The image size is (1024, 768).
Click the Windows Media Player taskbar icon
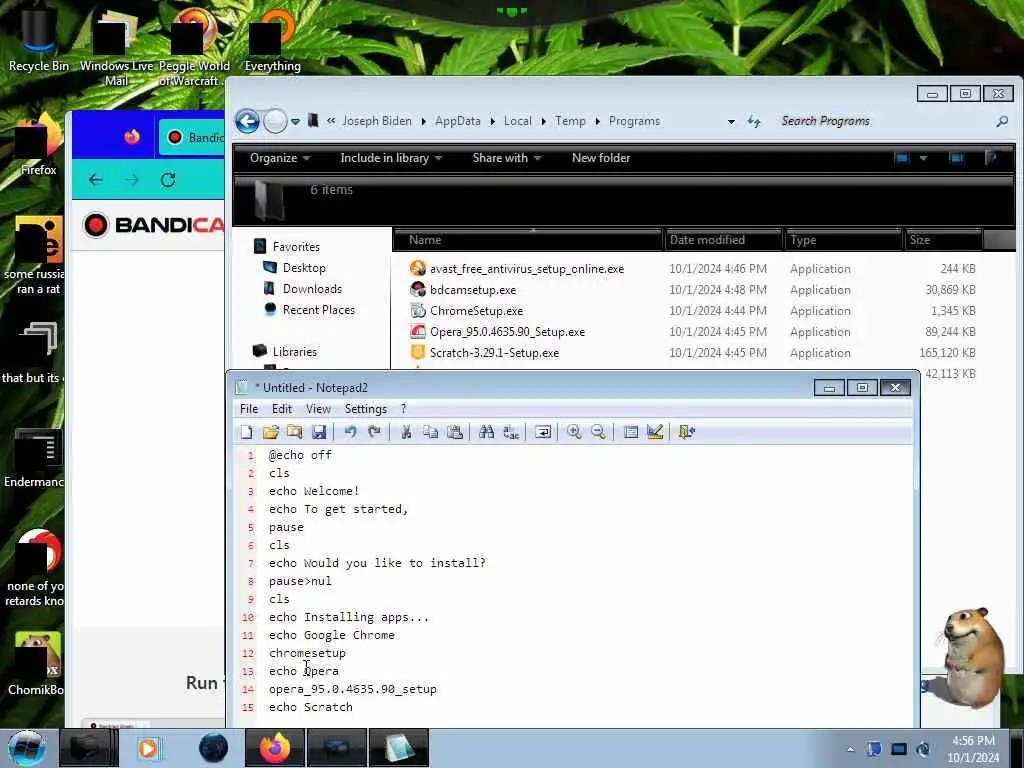click(x=148, y=748)
